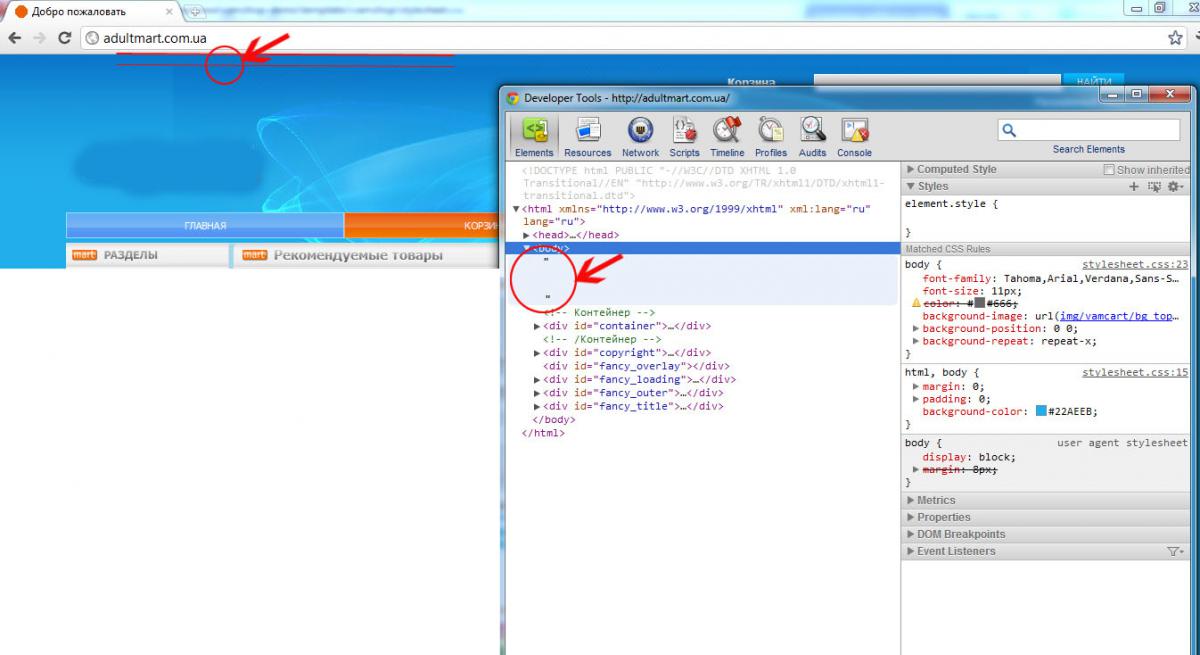Open the Resources panel icon
The image size is (1200, 655).
pyautogui.click(x=587, y=137)
